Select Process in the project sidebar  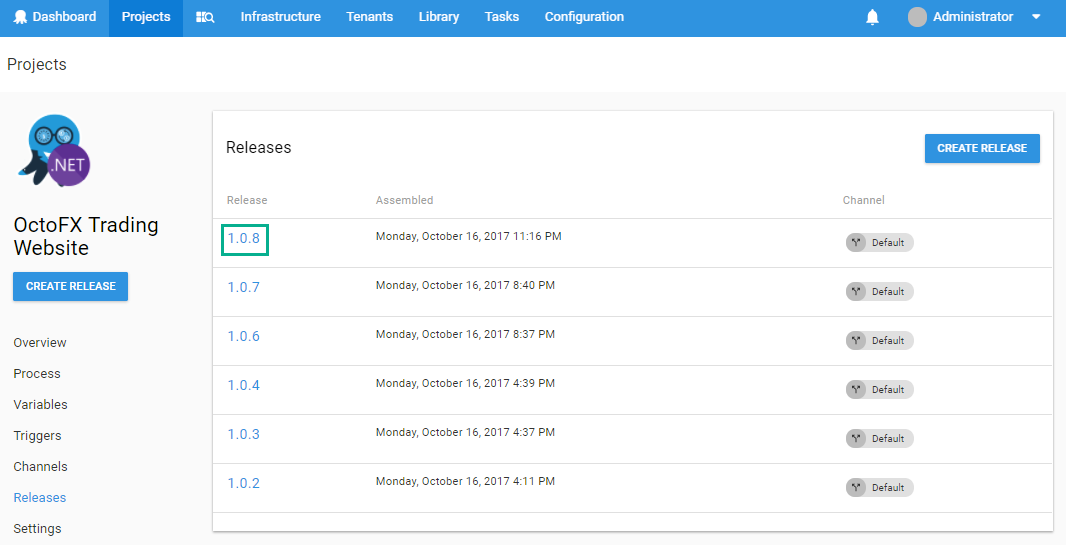37,373
